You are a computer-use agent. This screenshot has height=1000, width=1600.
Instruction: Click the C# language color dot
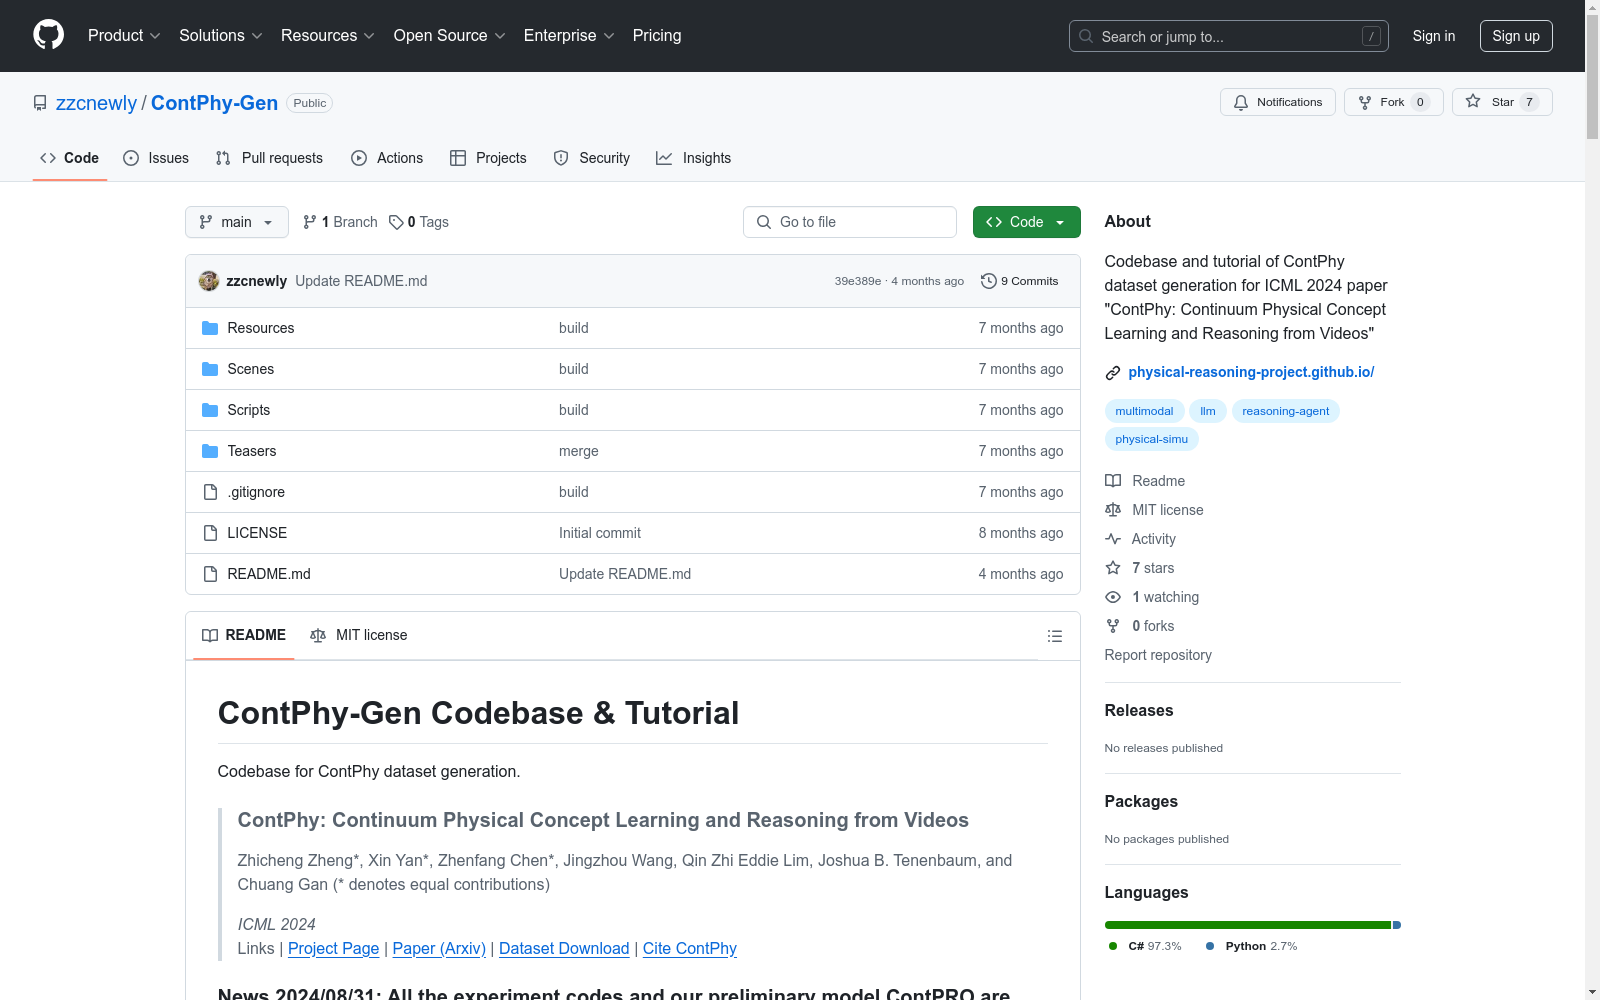coord(1113,946)
